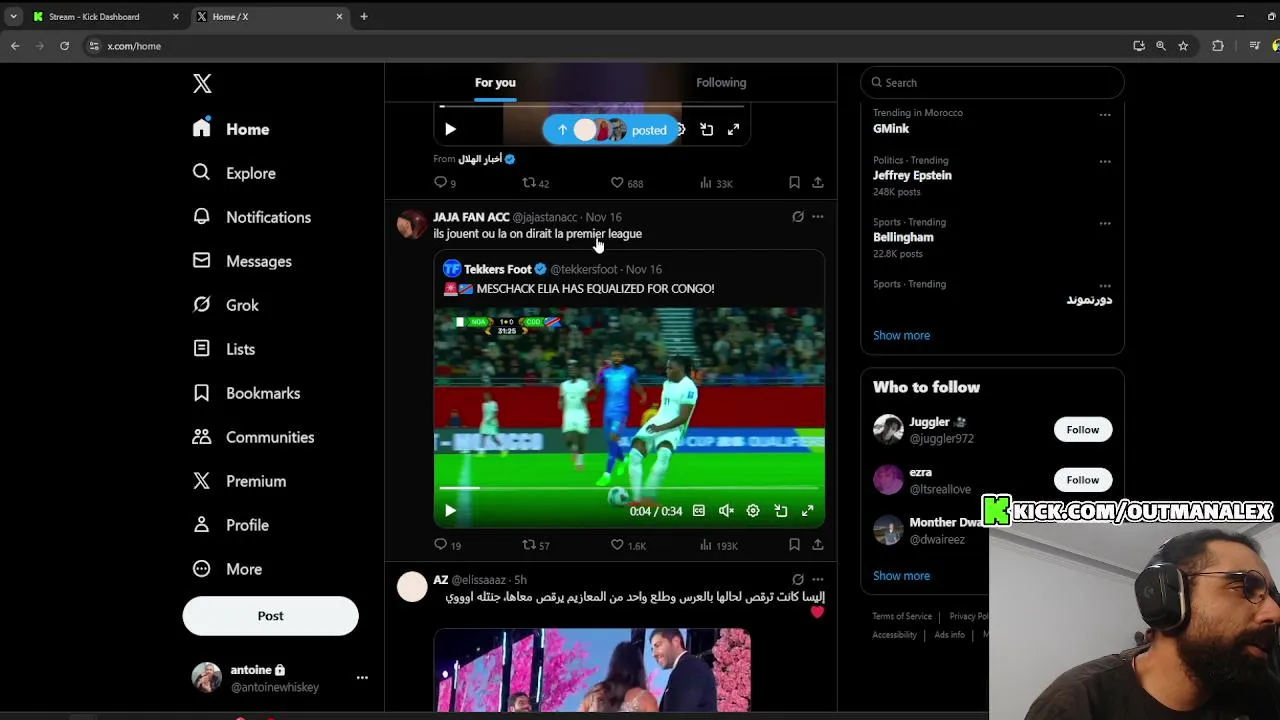Repost the post with 42 reposts

pos(536,183)
